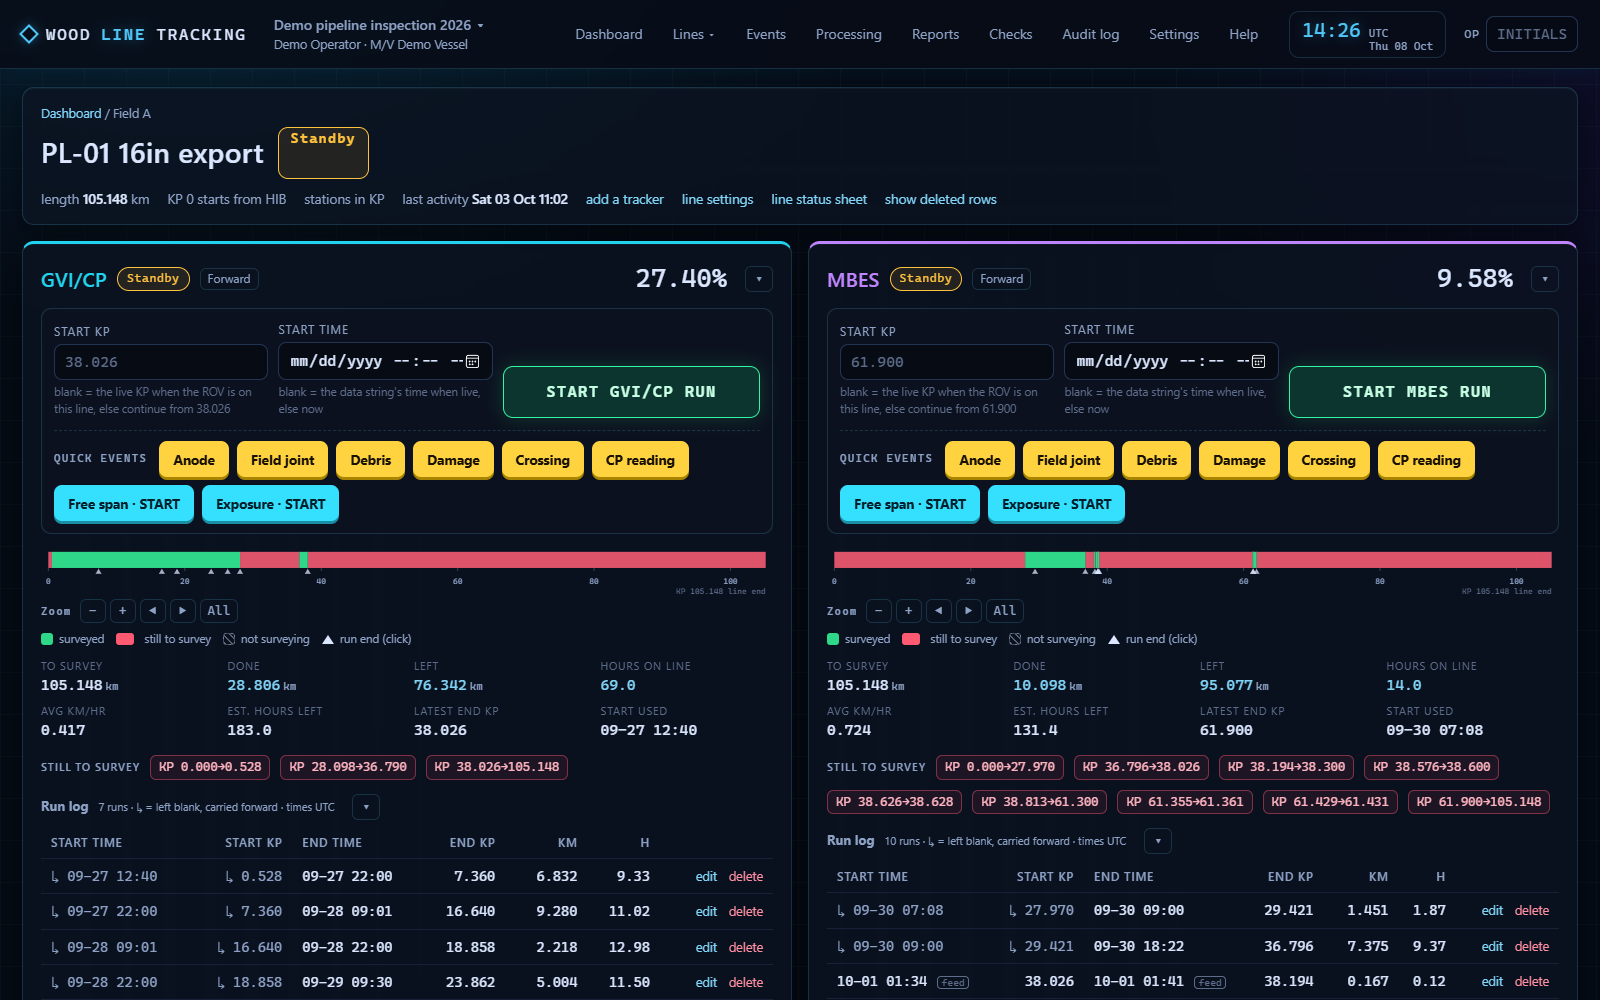This screenshot has width=1600, height=1000.
Task: Open the Lines dropdown menu
Action: point(693,34)
